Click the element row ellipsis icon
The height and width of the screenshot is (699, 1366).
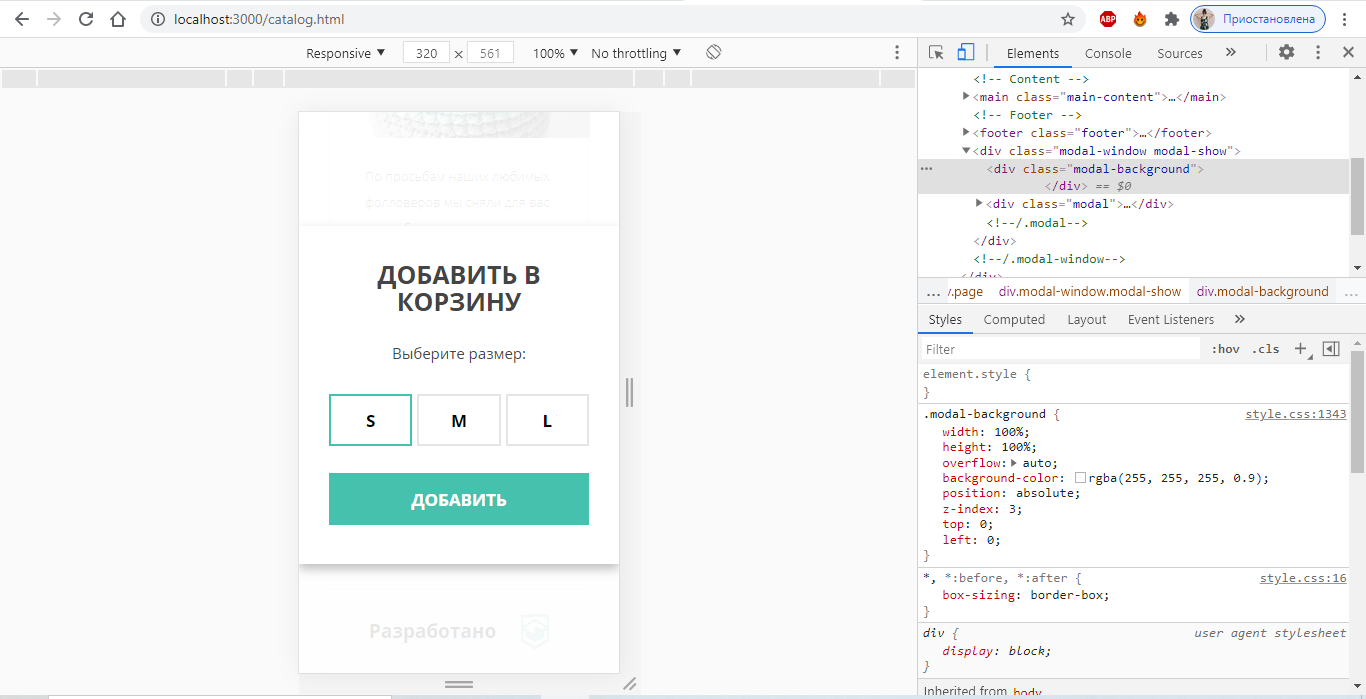click(927, 169)
